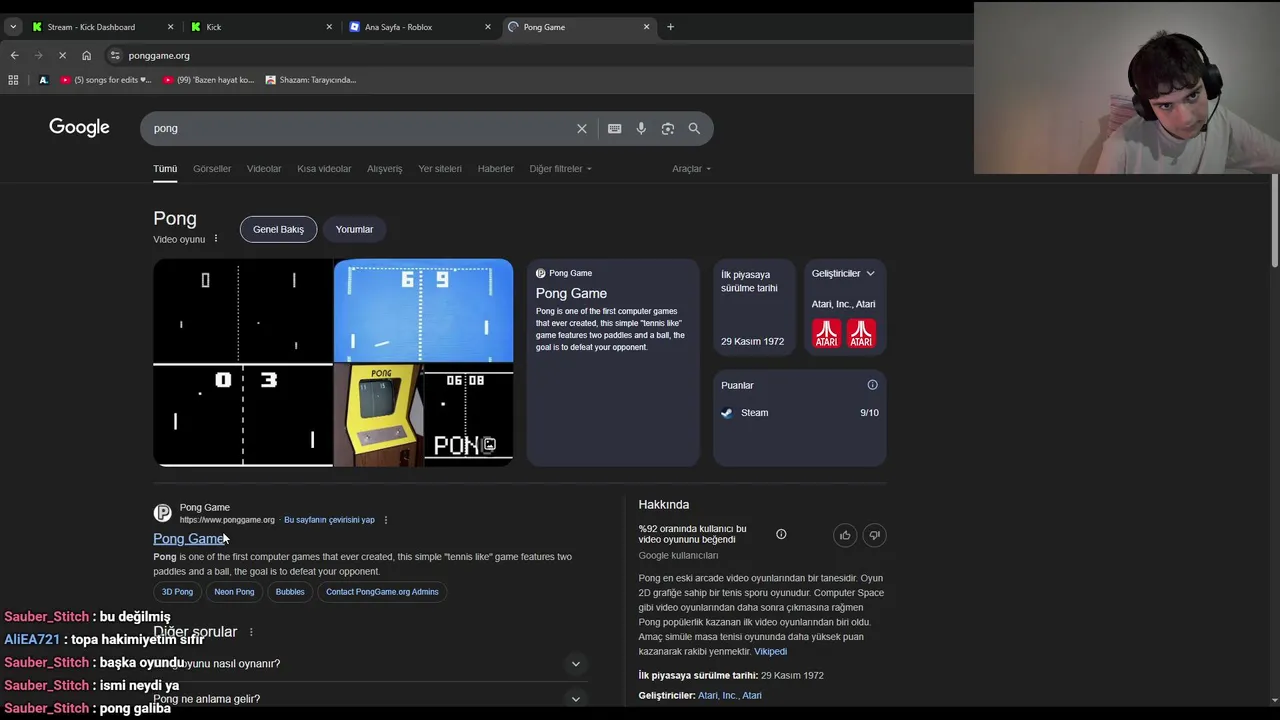Close the Ana Sayfa - Roblox tab

click(488, 27)
